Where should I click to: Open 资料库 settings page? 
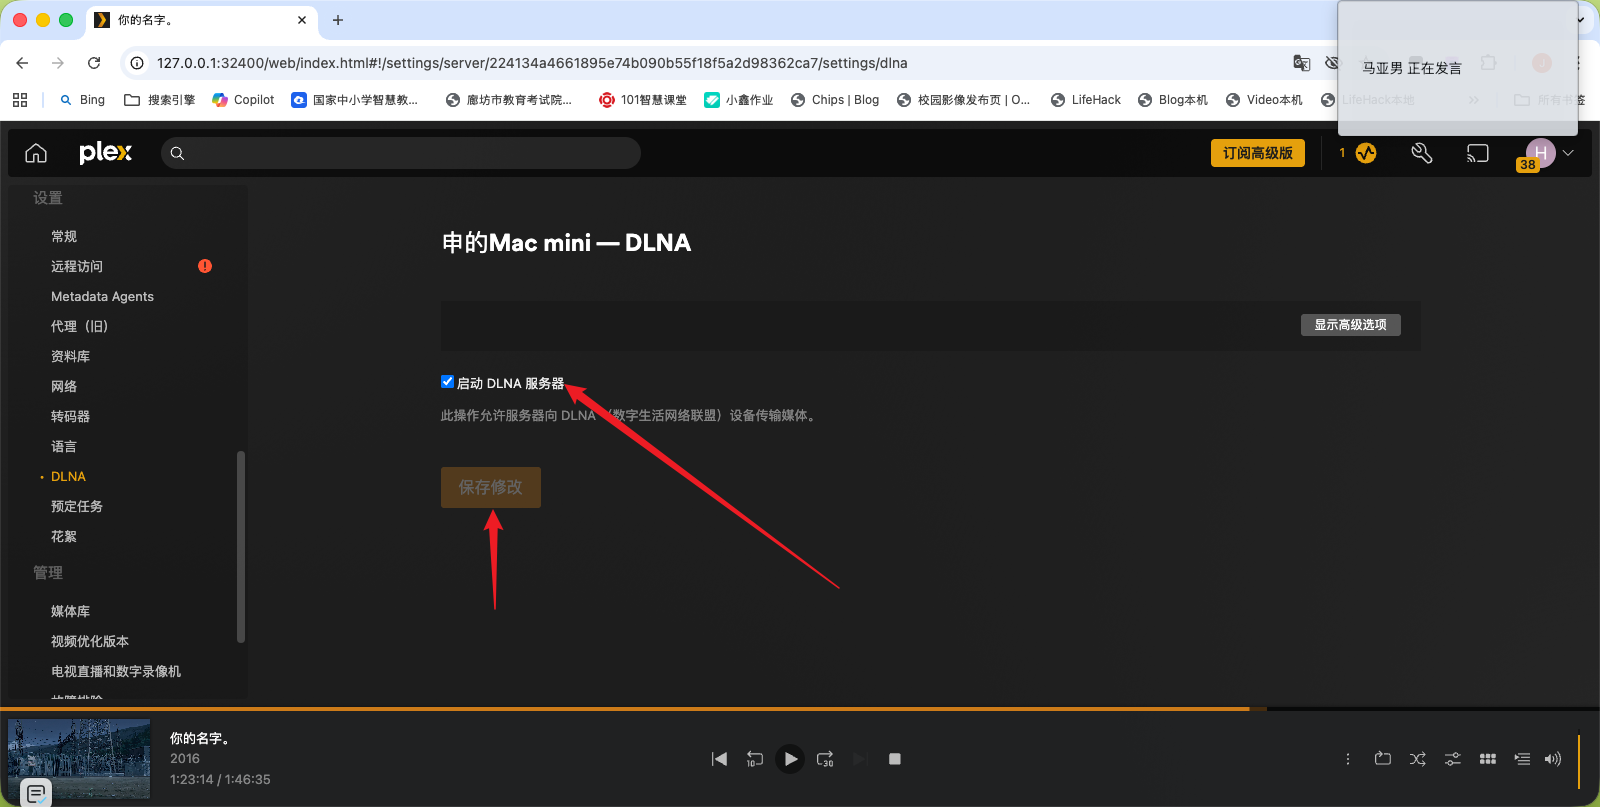70,356
